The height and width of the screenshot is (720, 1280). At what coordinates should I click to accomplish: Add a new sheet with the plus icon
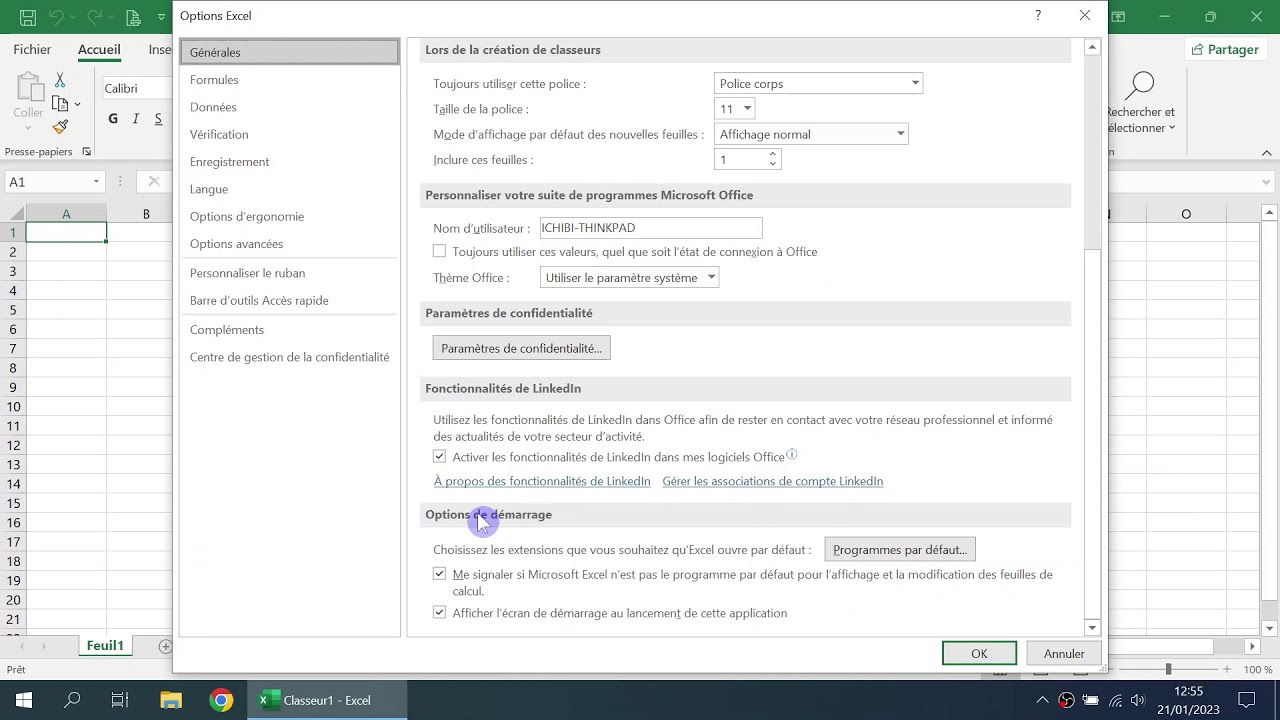(x=166, y=646)
